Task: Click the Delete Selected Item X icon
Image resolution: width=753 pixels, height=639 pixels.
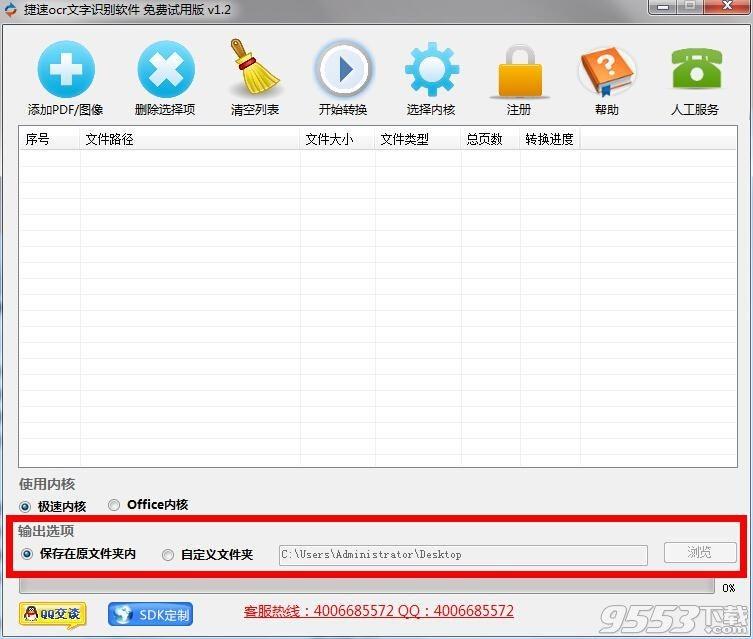Action: (165, 70)
